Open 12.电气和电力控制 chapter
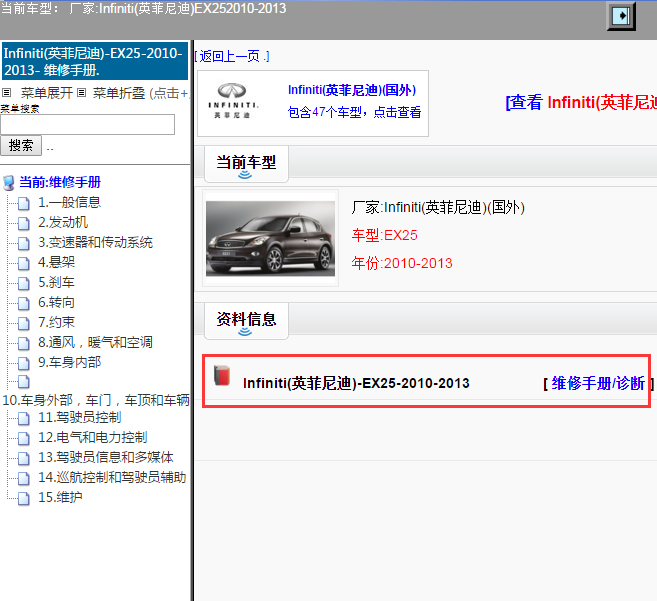This screenshot has width=657, height=601. (93, 438)
